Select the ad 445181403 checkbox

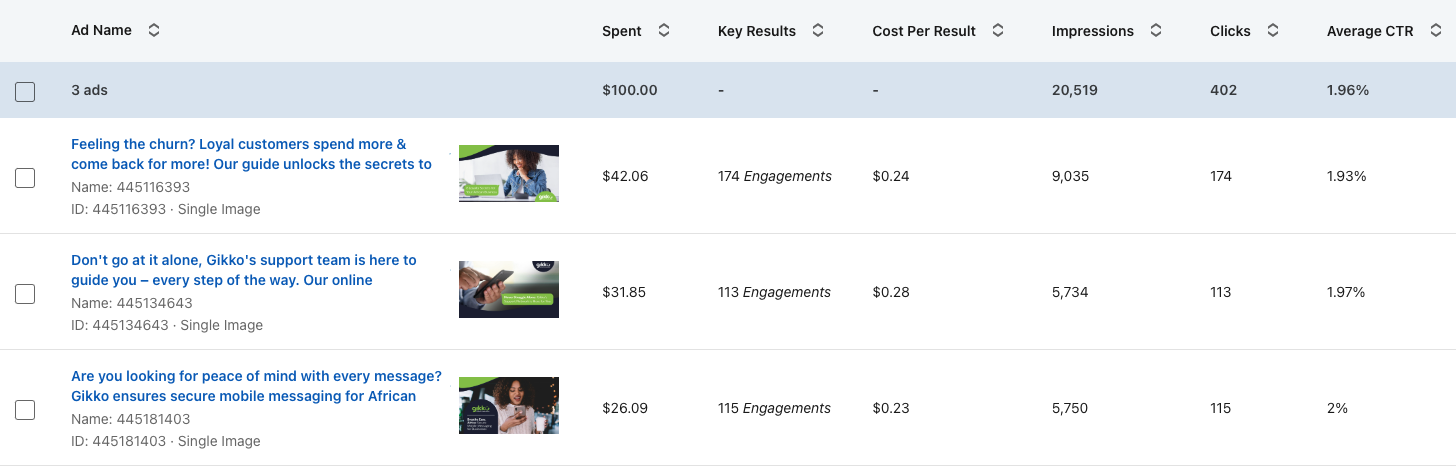25,410
